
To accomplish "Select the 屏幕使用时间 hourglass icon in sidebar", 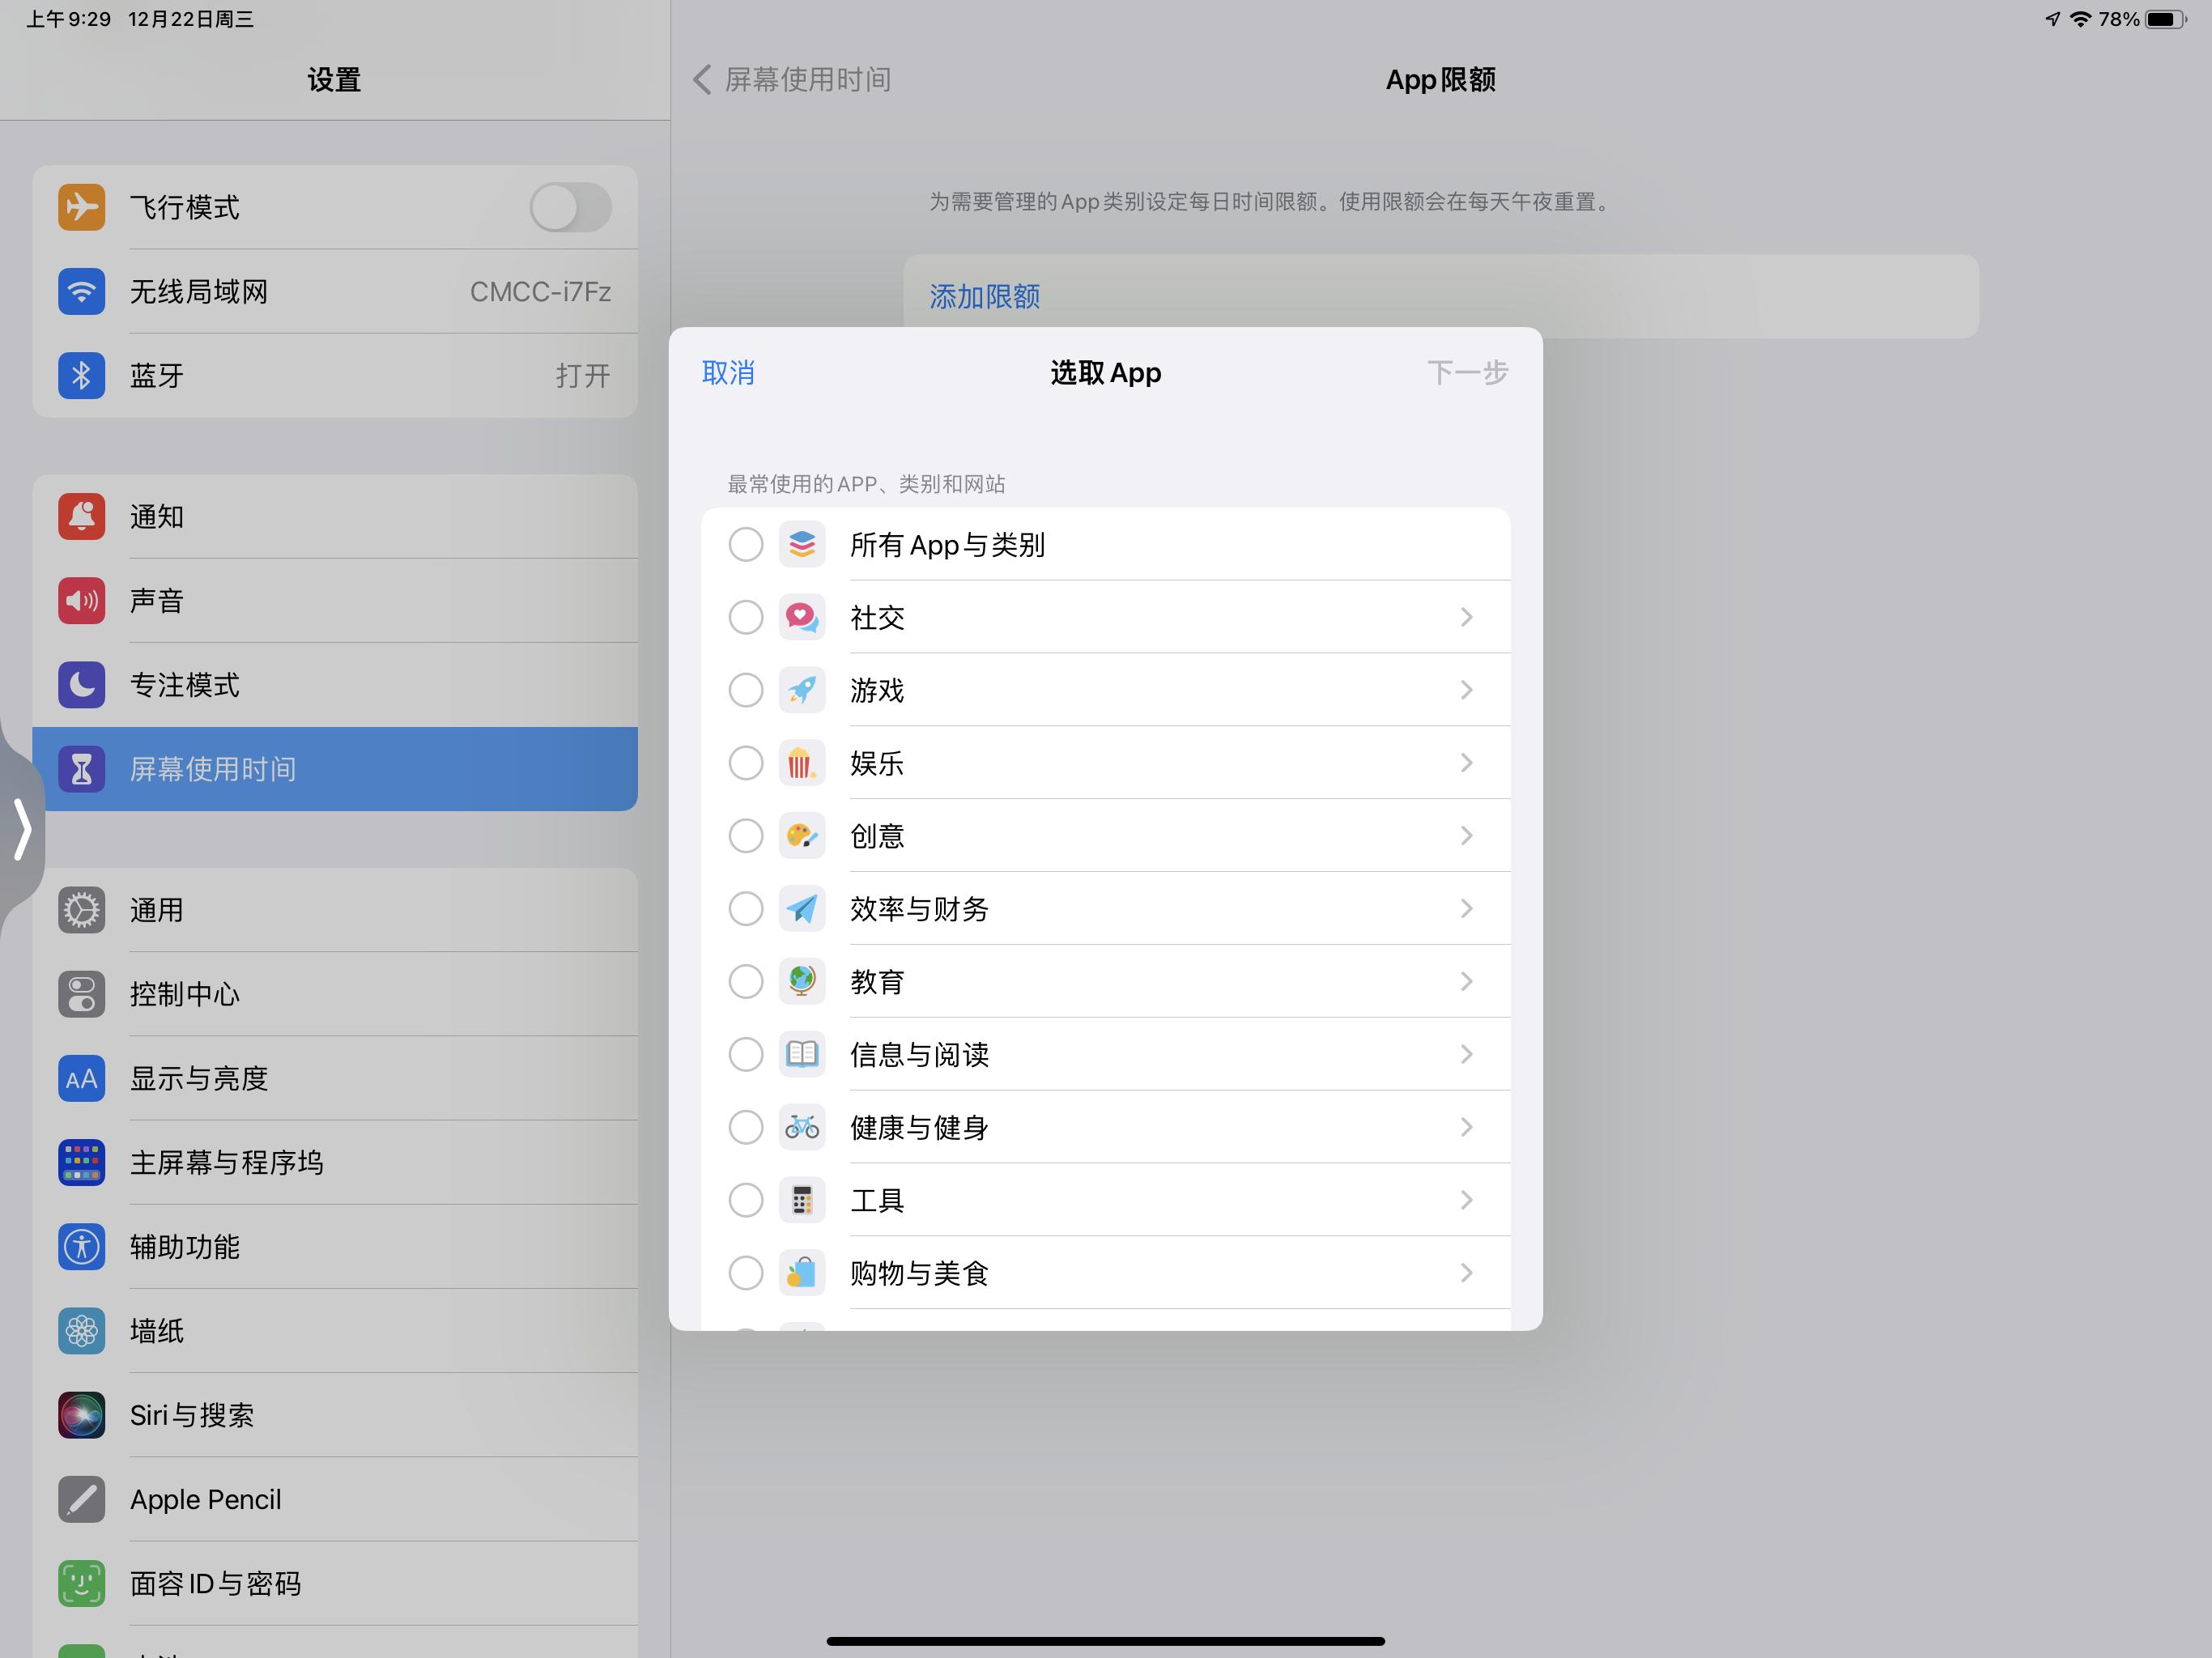I will (81, 768).
